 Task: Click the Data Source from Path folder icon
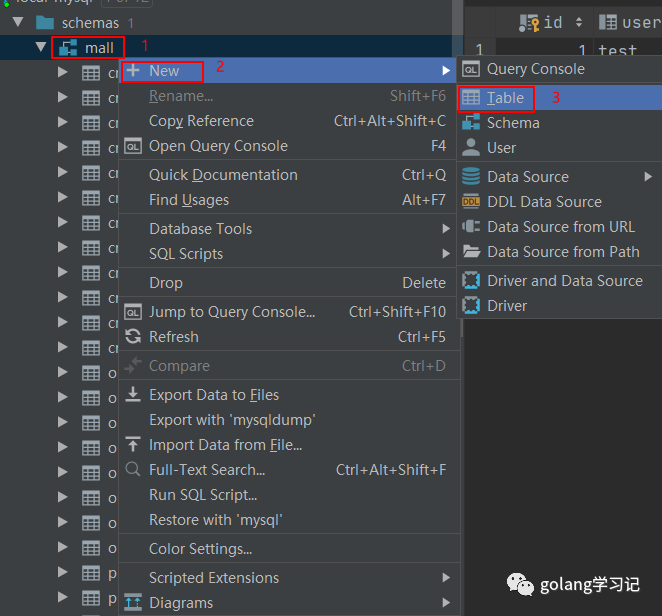click(471, 252)
